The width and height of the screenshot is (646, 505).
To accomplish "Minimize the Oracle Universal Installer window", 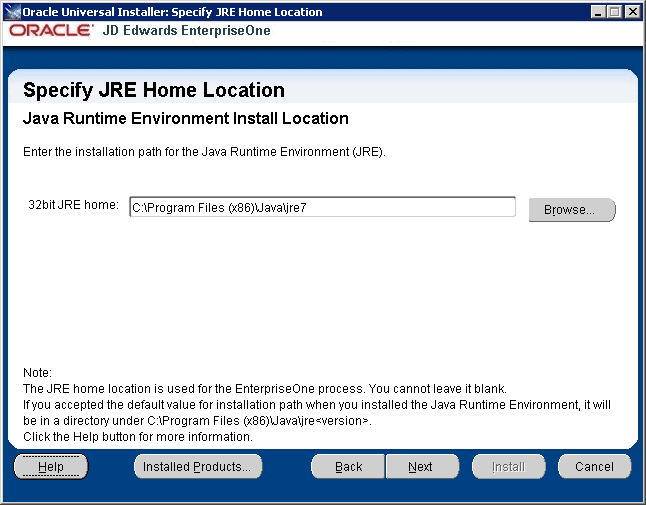I will click(x=598, y=12).
